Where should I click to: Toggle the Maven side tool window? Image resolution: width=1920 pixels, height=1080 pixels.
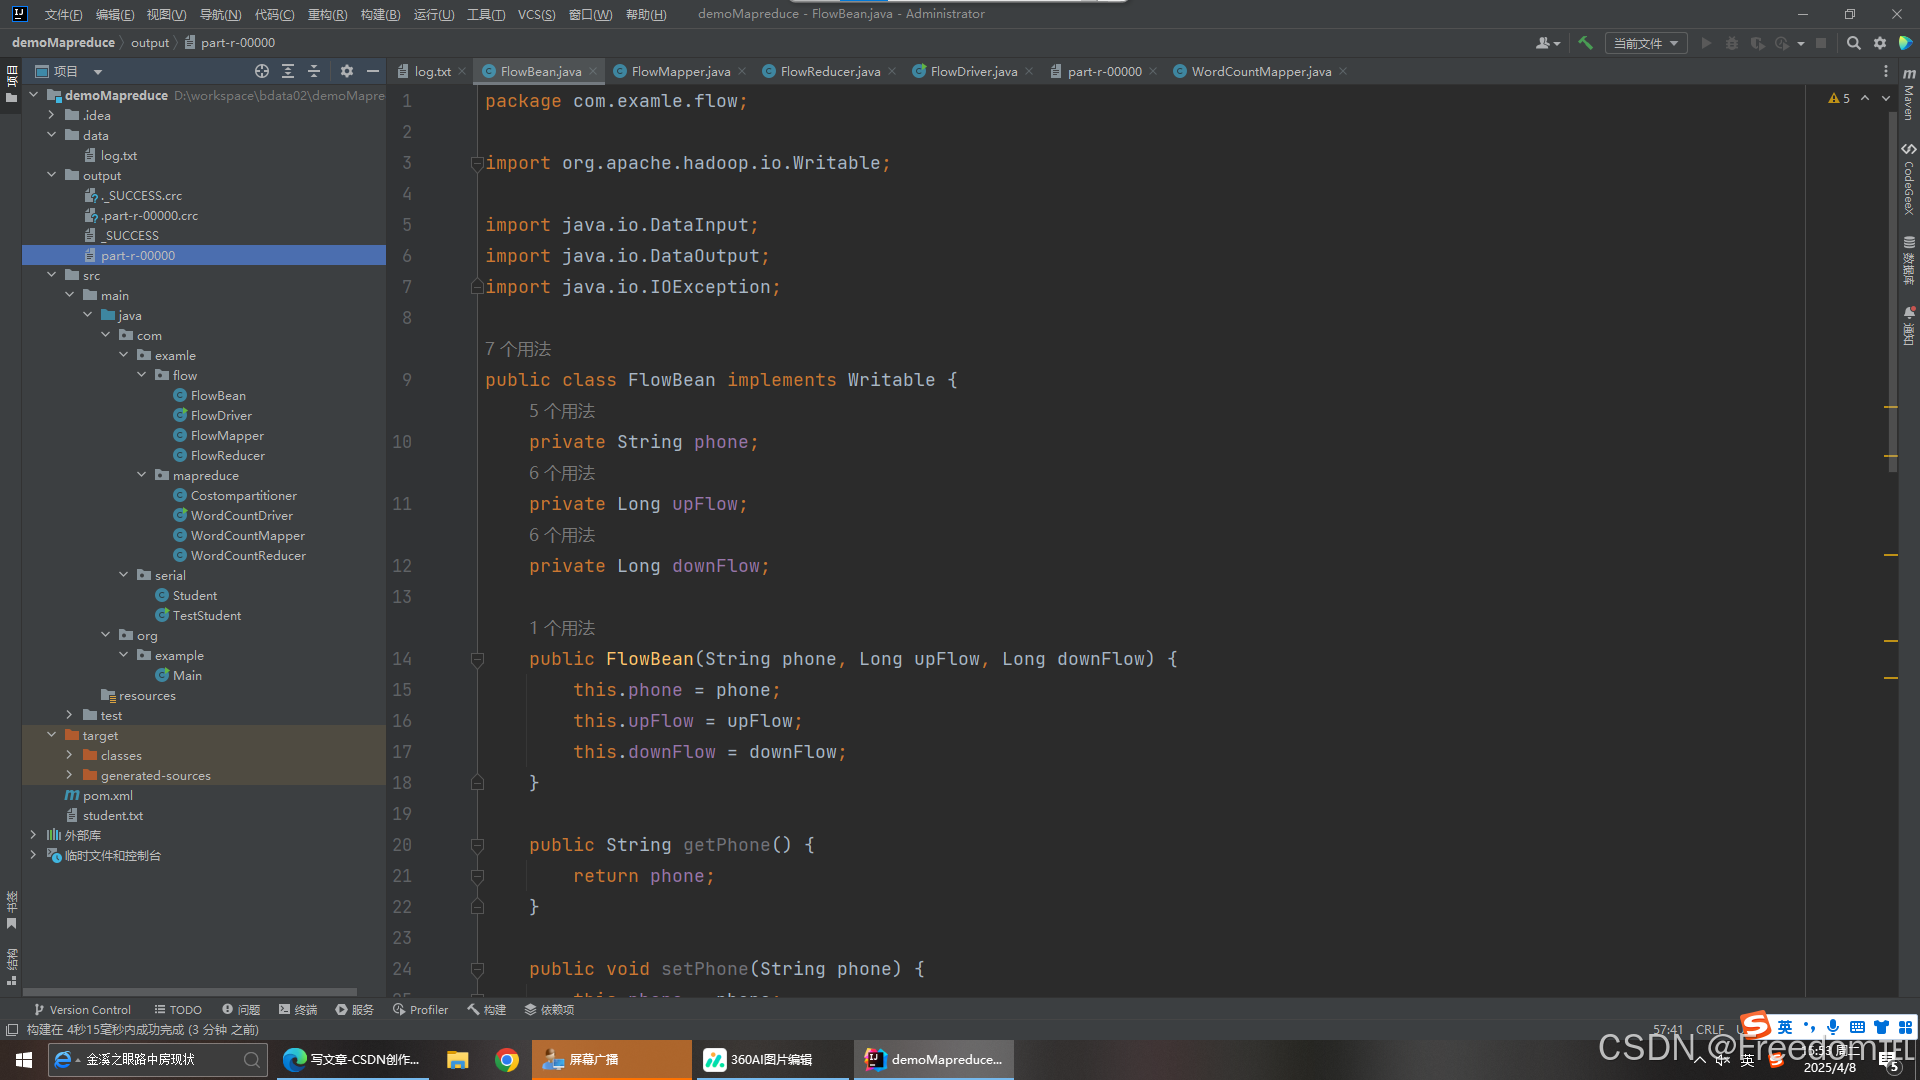[x=1908, y=95]
